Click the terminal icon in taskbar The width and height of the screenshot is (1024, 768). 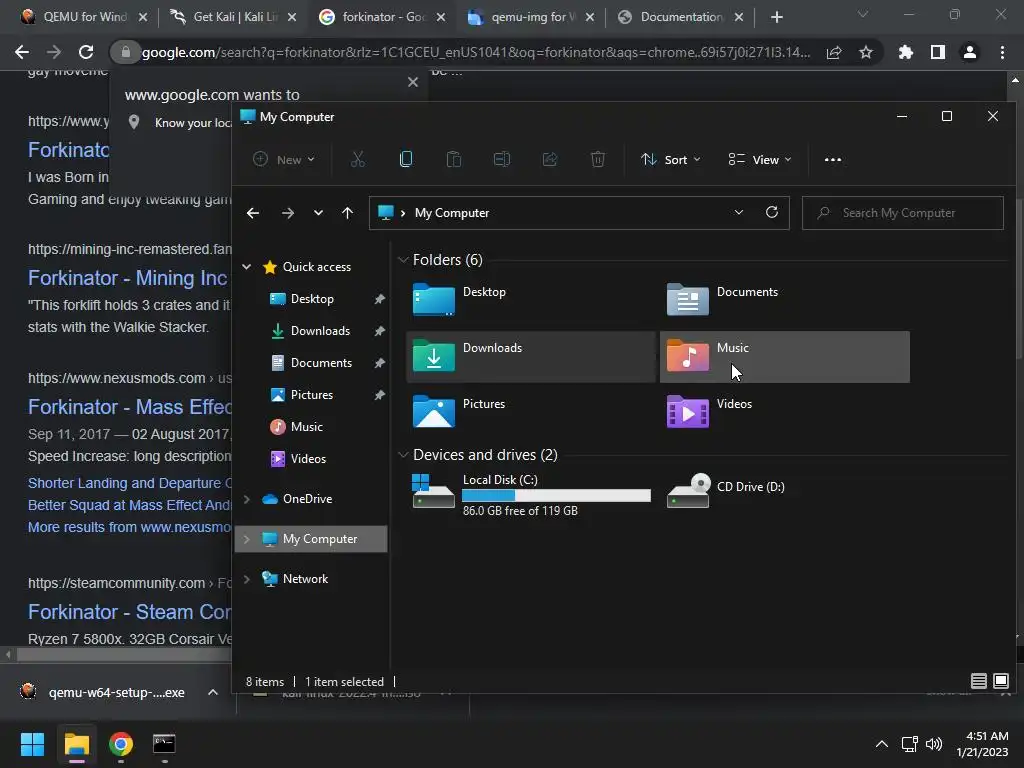coord(164,743)
